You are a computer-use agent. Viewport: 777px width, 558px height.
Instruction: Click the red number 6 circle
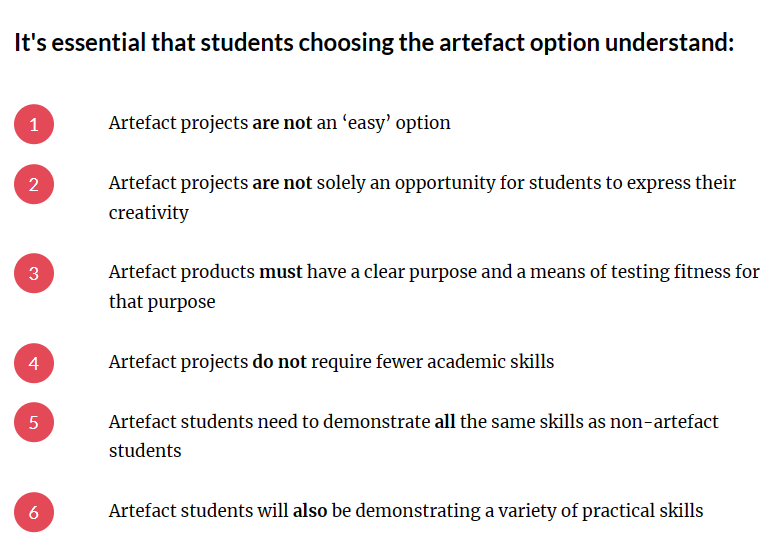[x=34, y=512]
